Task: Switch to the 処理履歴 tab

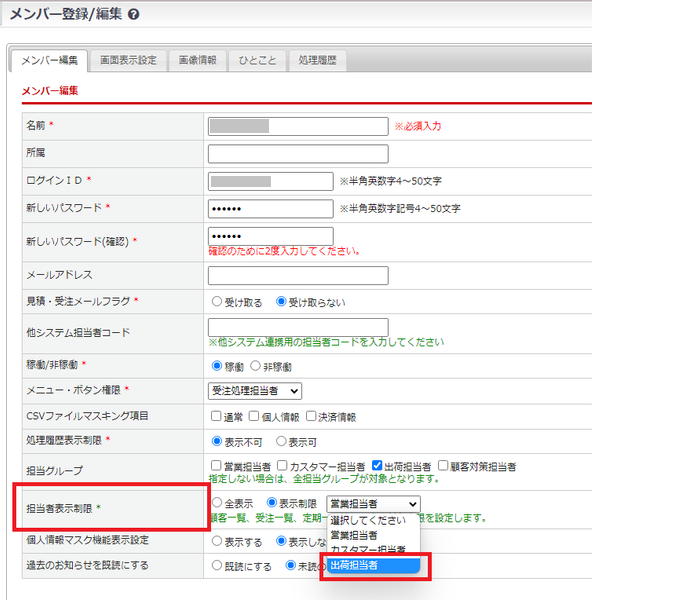Action: point(317,61)
